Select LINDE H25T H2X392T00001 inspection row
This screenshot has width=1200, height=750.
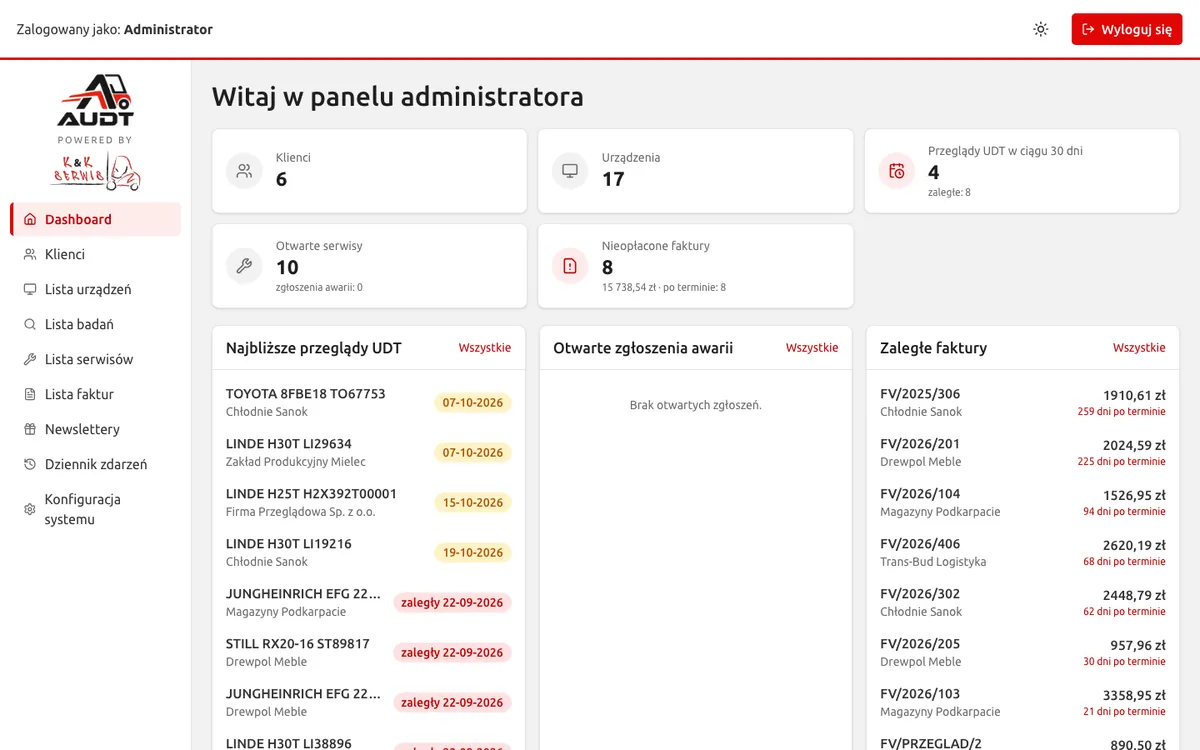coord(368,503)
